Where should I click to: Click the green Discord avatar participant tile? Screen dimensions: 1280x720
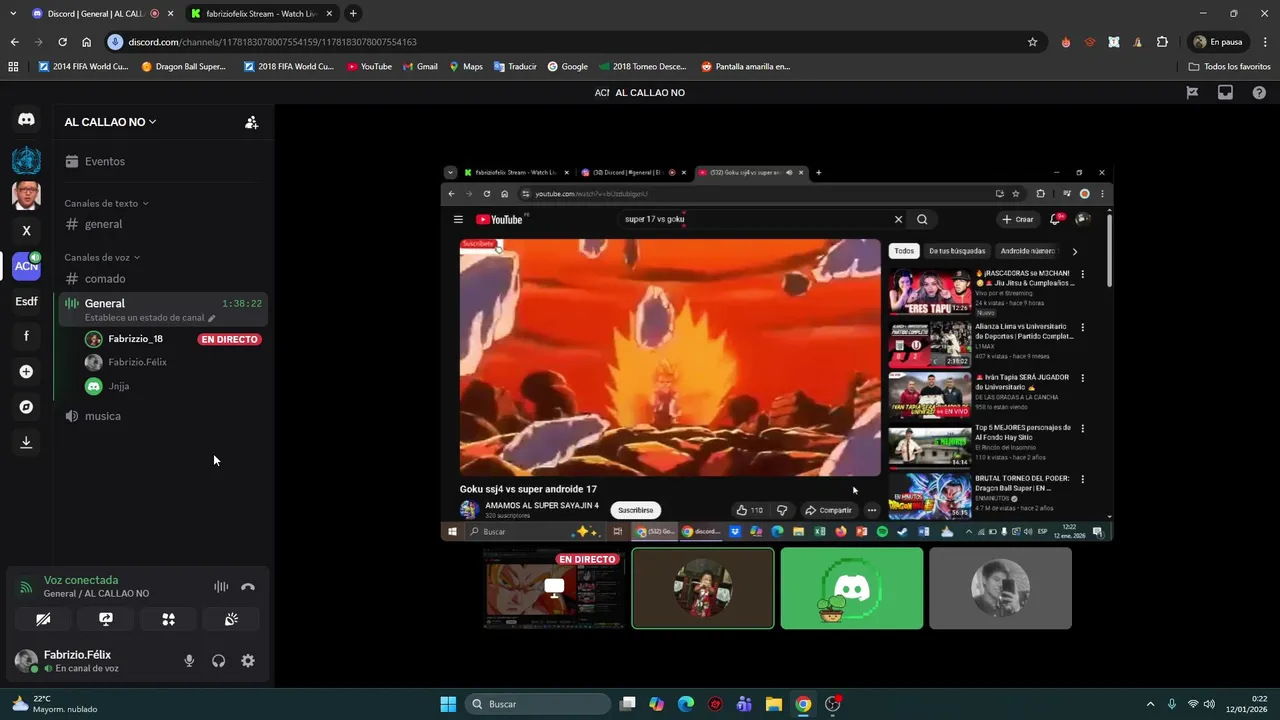[851, 588]
